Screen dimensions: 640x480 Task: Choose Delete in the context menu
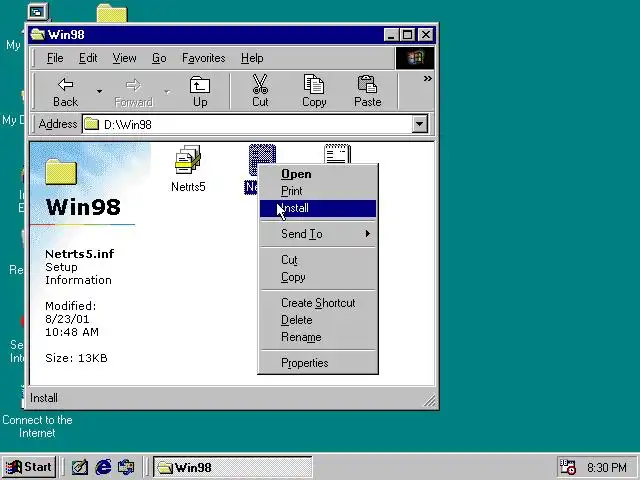pyautogui.click(x=318, y=320)
